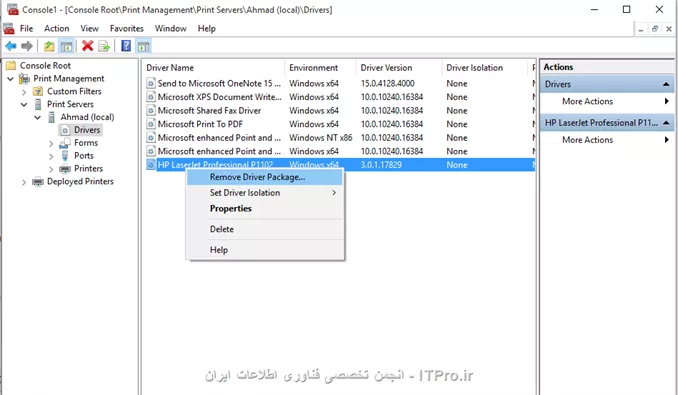Screen dimensions: 678x395
Task: Open the Window menu
Action: pyautogui.click(x=170, y=29)
